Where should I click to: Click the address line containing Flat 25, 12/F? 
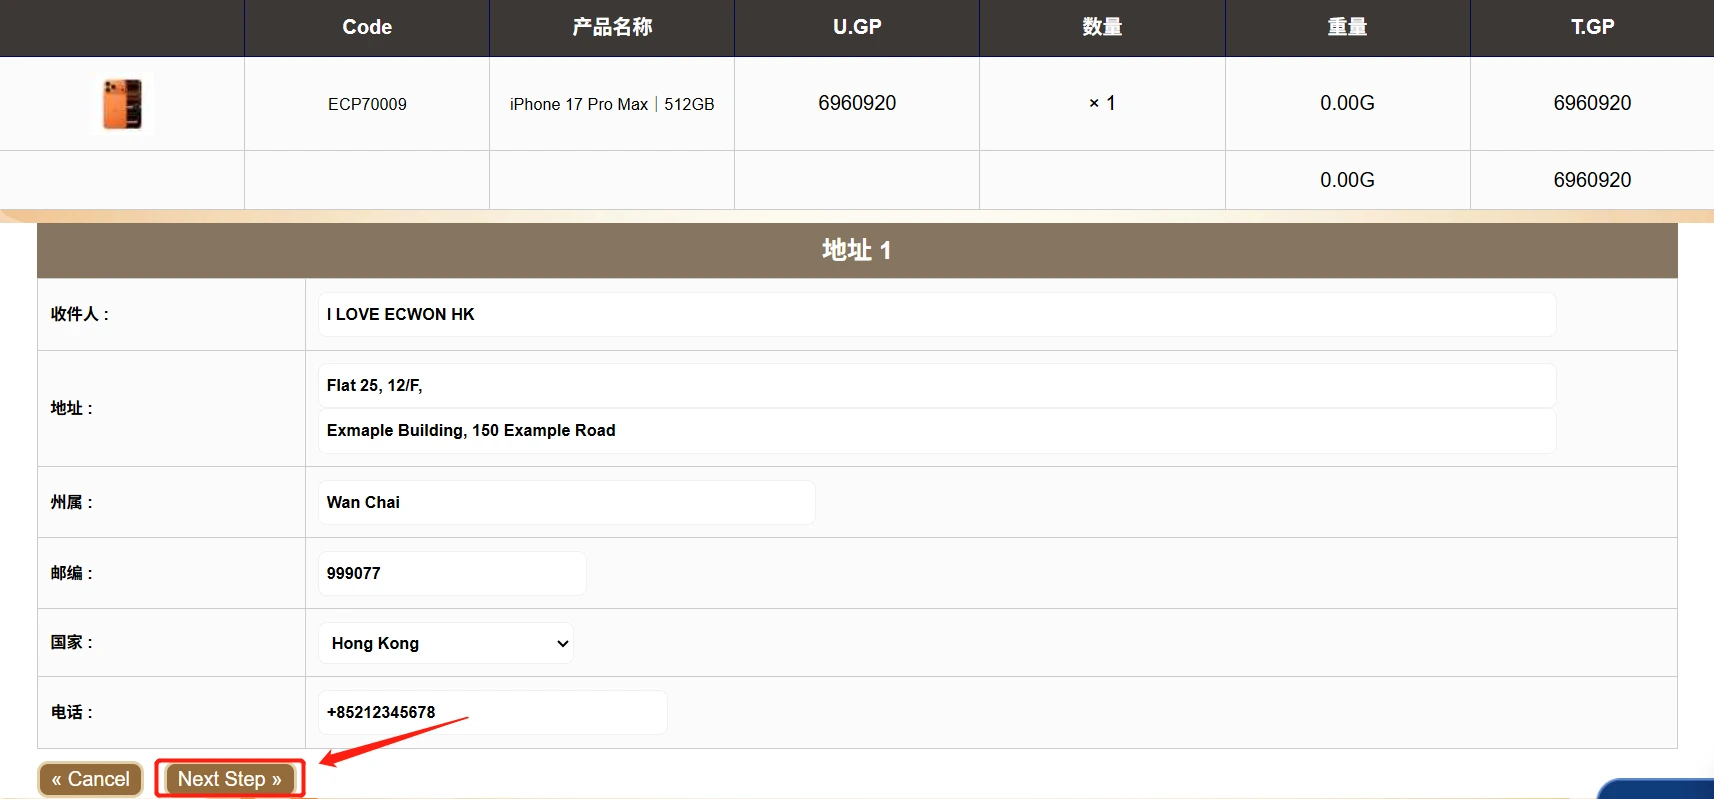click(936, 386)
